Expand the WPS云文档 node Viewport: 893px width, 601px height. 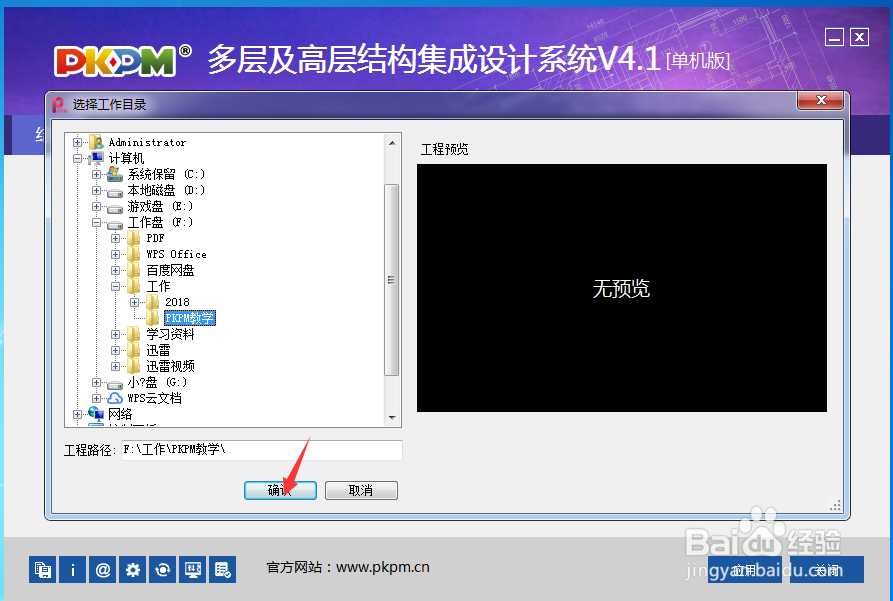pyautogui.click(x=96, y=398)
